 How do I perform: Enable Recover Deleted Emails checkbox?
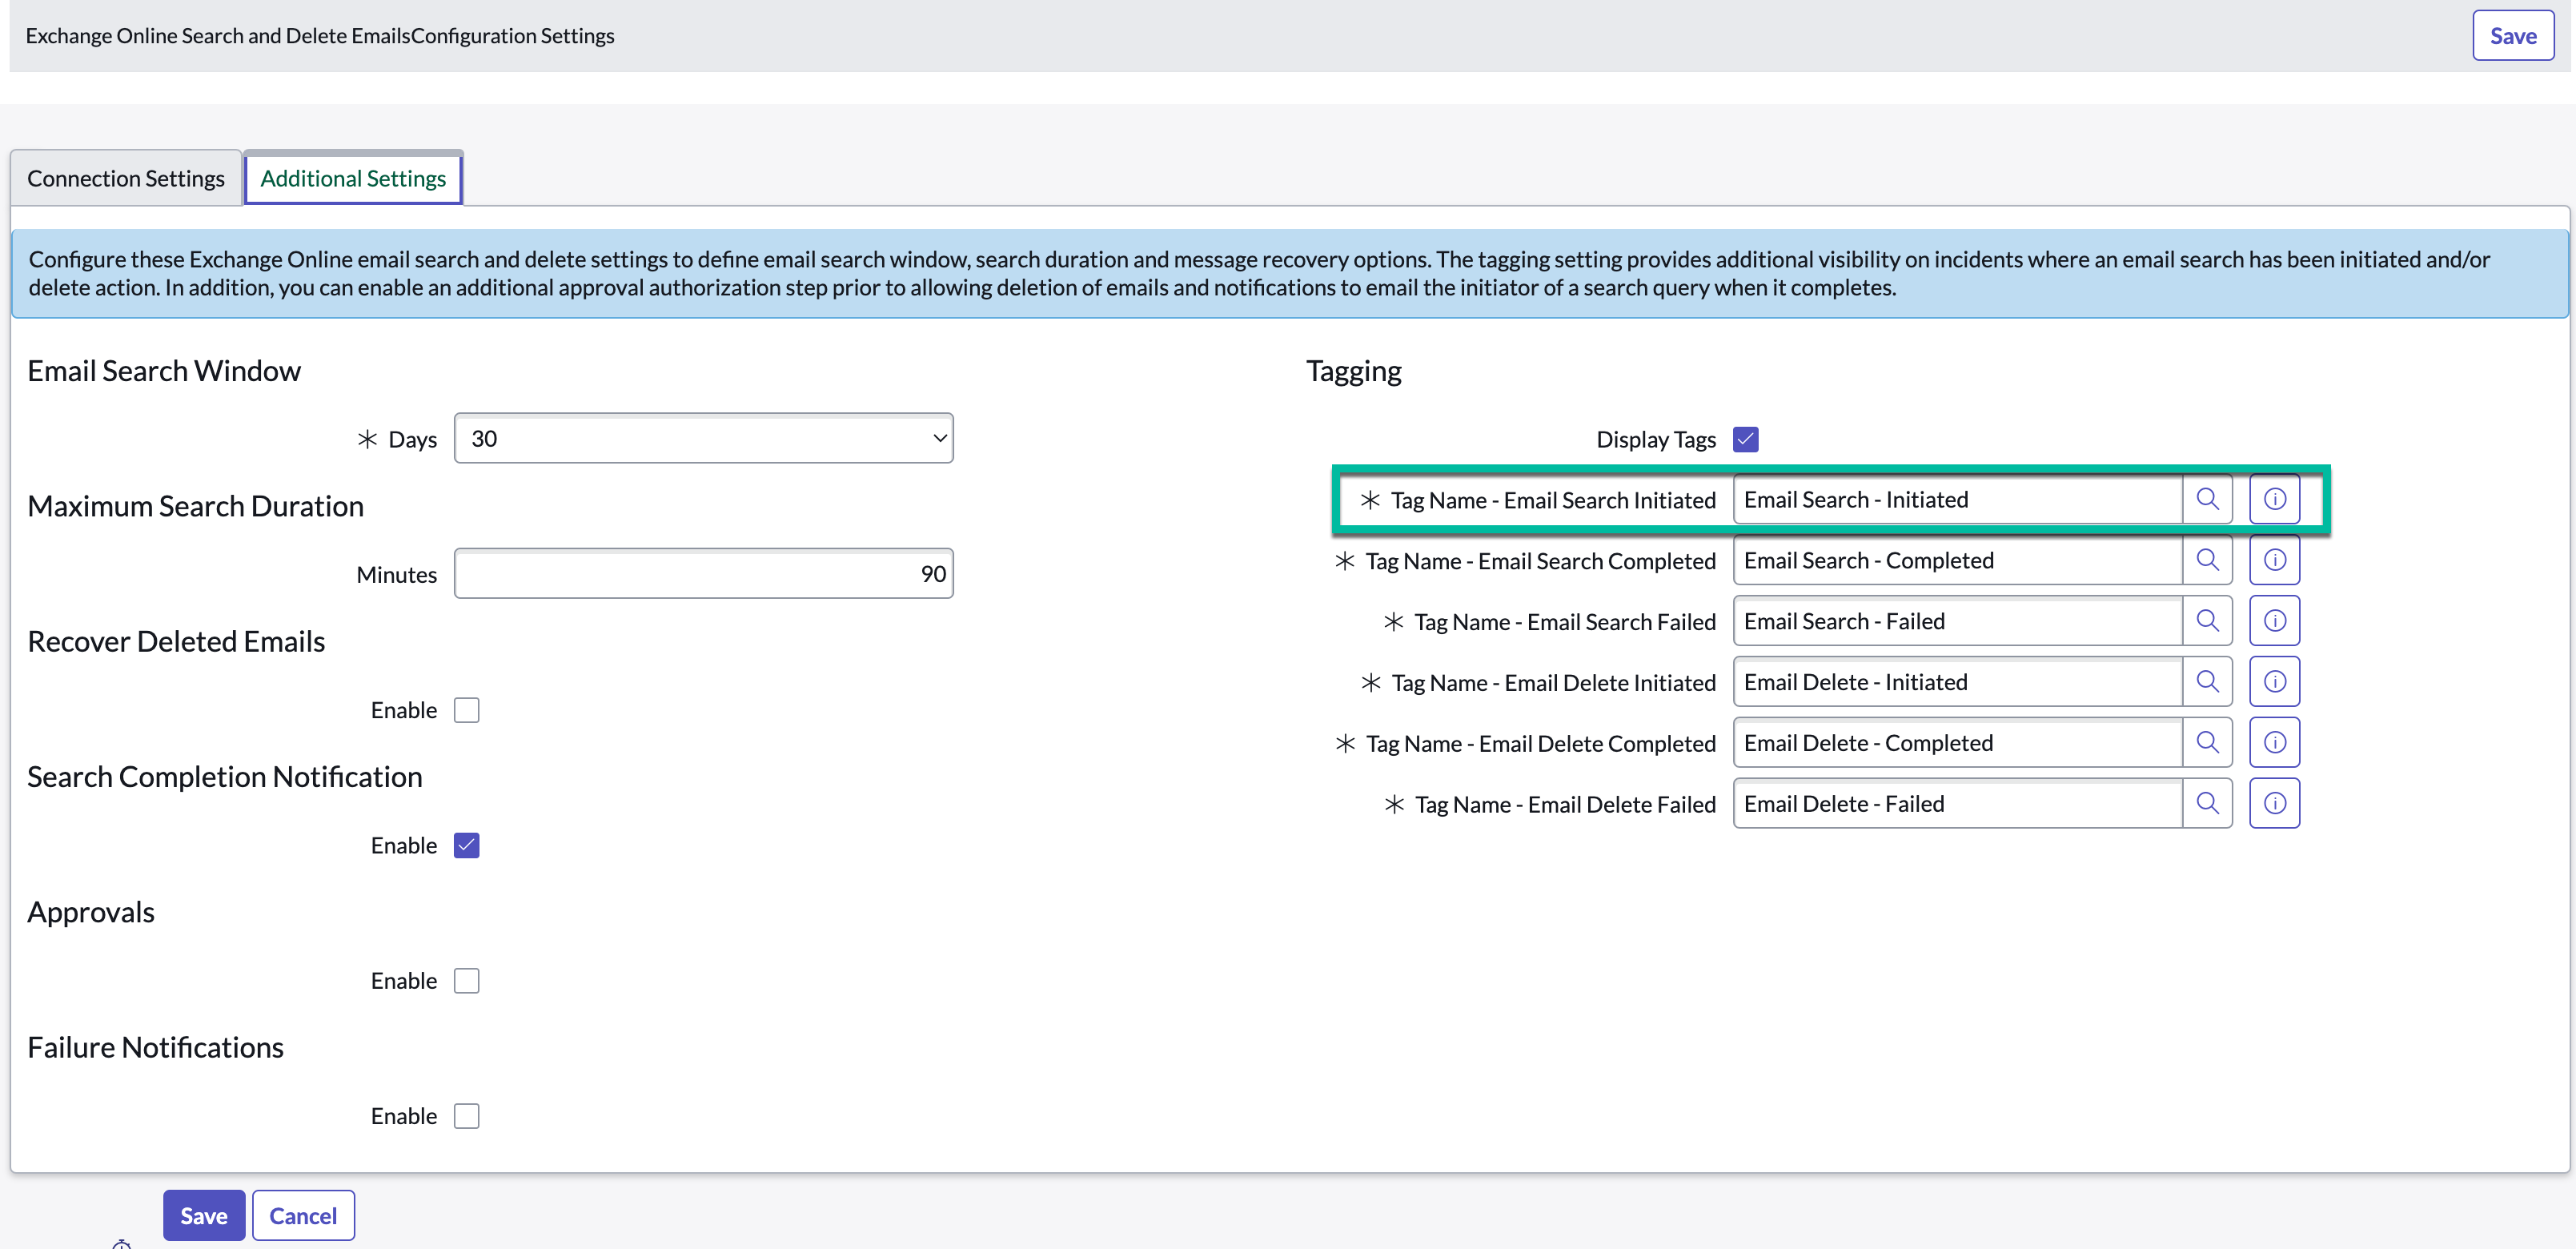[x=466, y=710]
